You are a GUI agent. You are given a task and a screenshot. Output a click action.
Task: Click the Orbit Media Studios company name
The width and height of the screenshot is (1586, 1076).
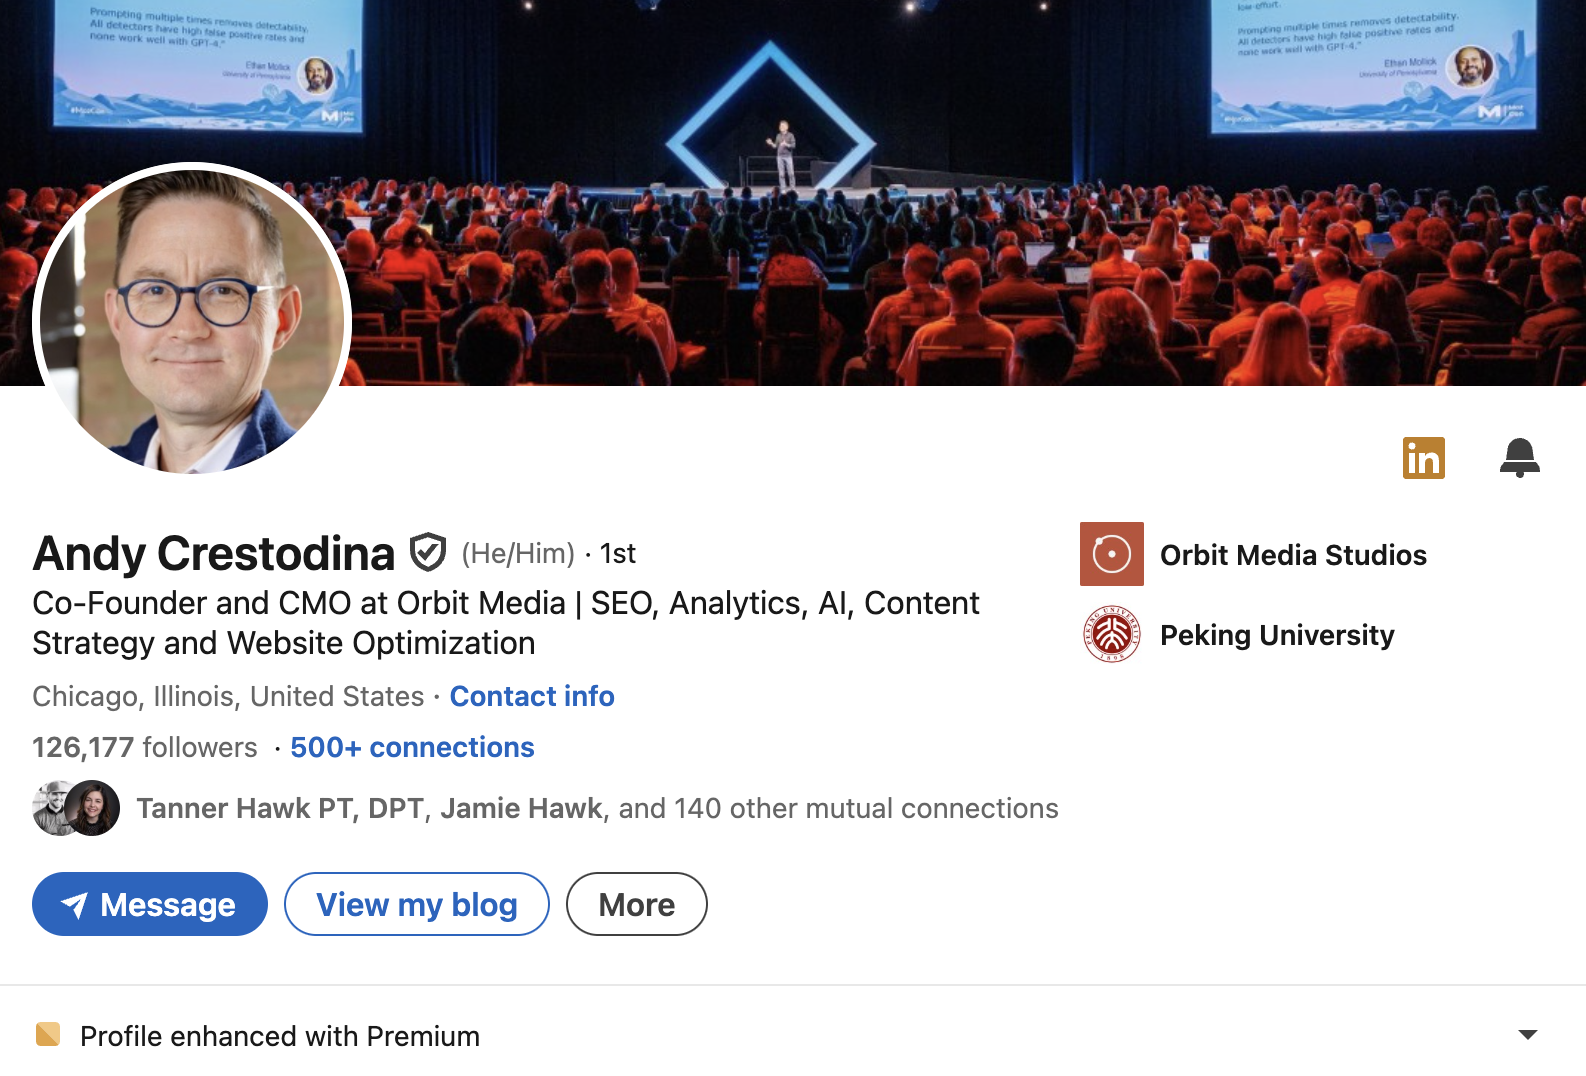(1293, 555)
